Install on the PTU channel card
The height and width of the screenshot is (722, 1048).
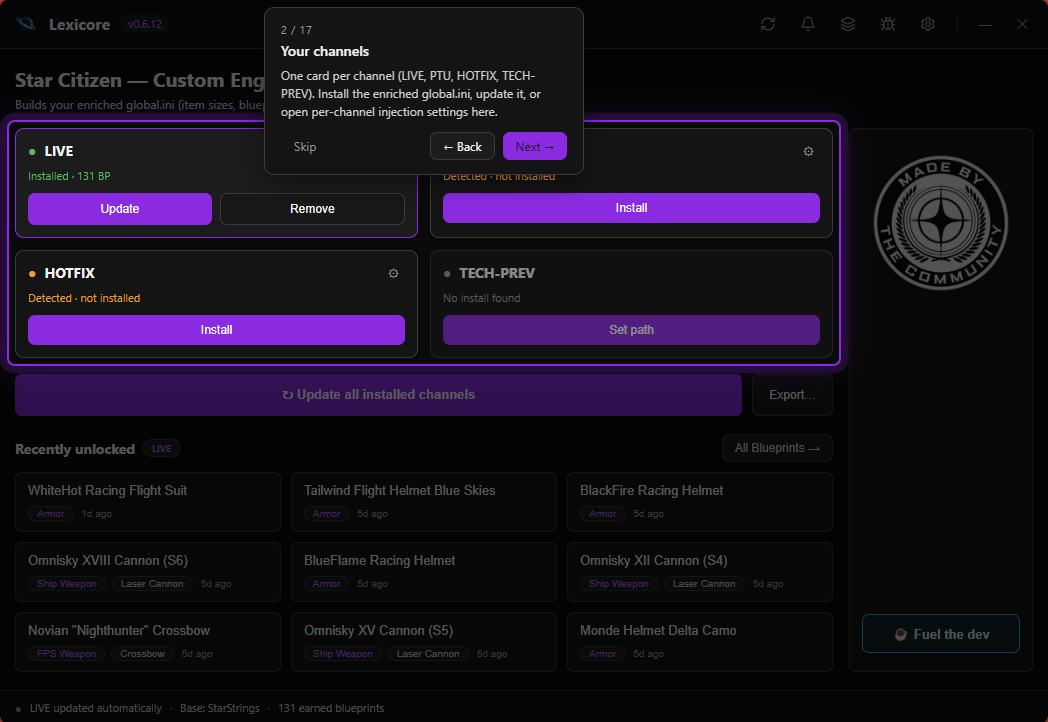[x=631, y=208]
